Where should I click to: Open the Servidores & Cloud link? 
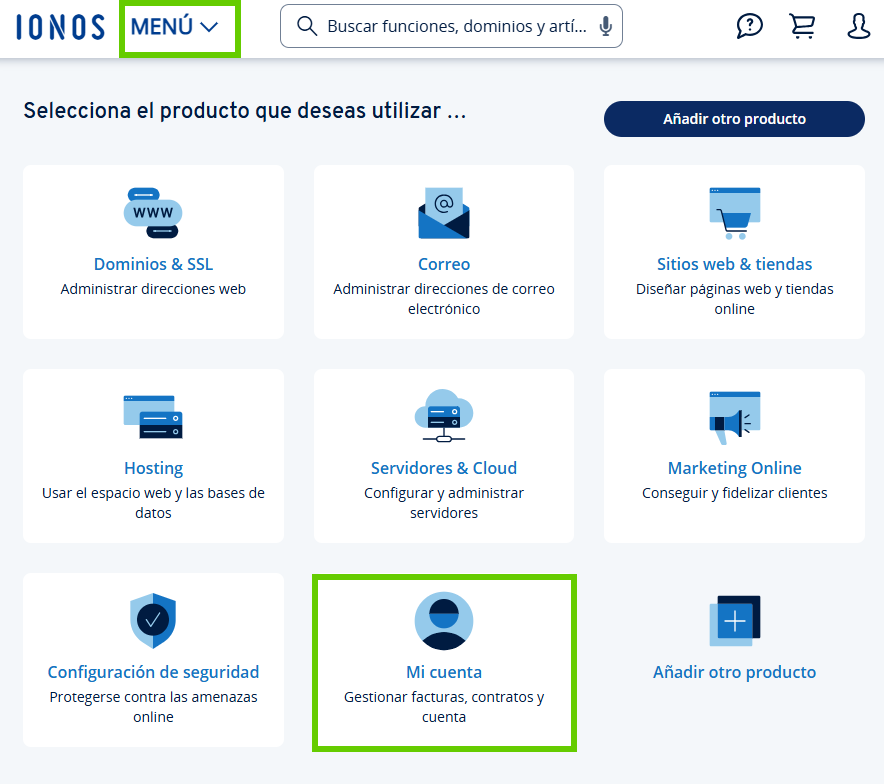click(x=444, y=468)
